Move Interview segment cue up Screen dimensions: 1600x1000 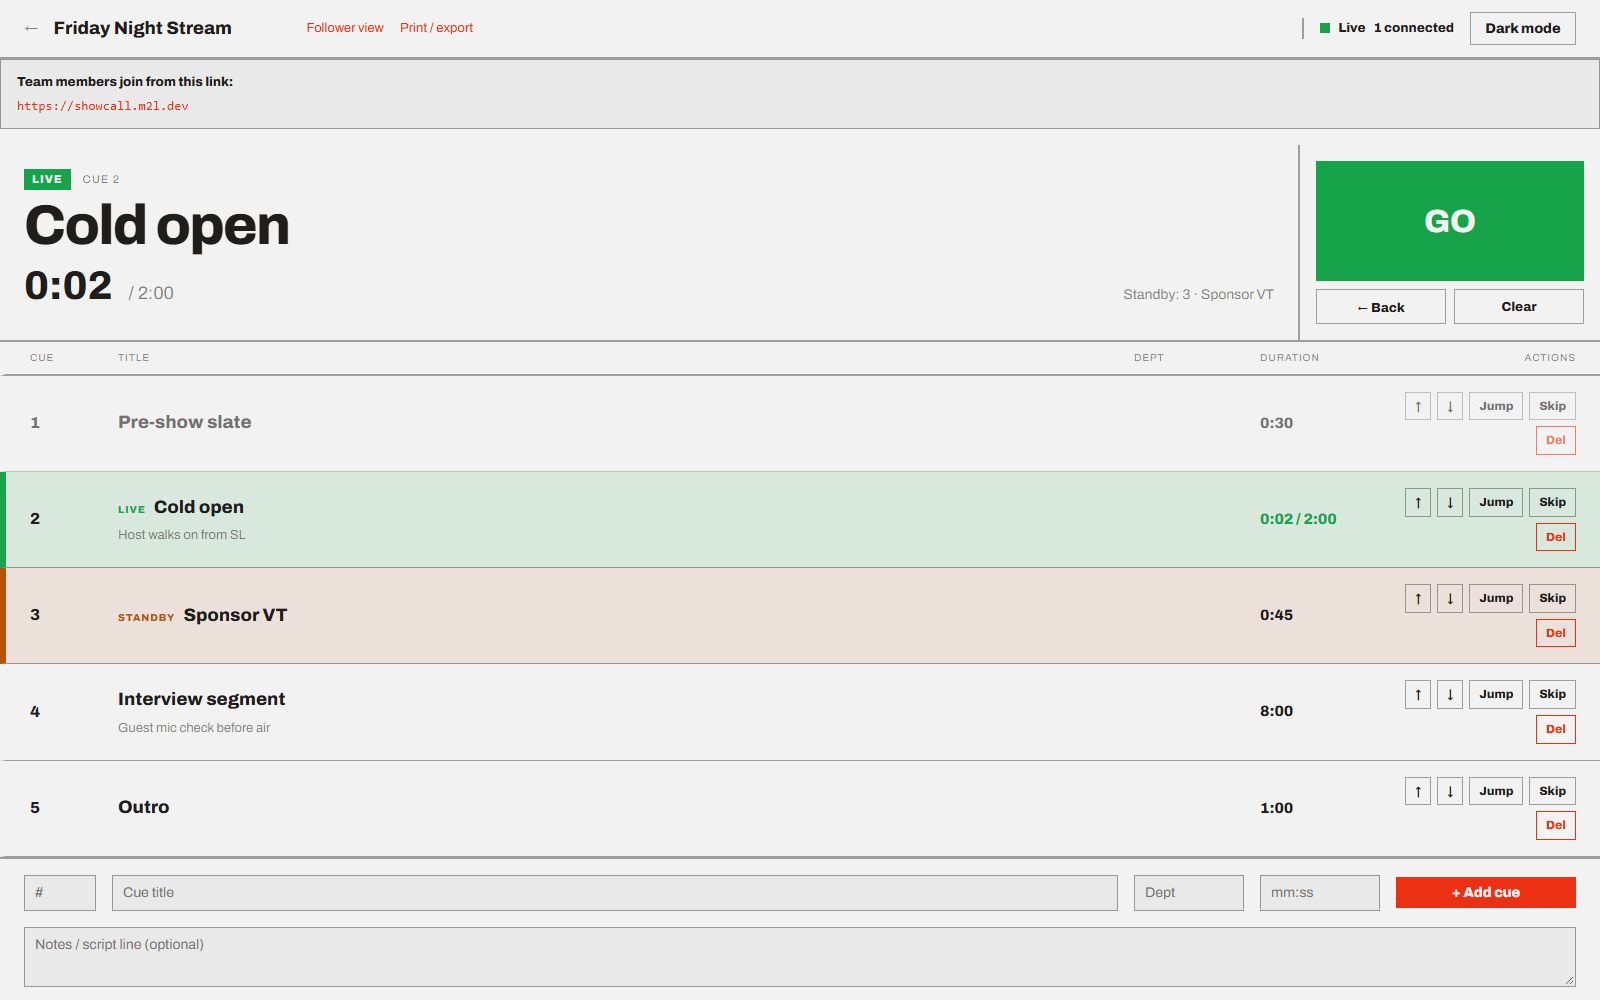pos(1418,694)
